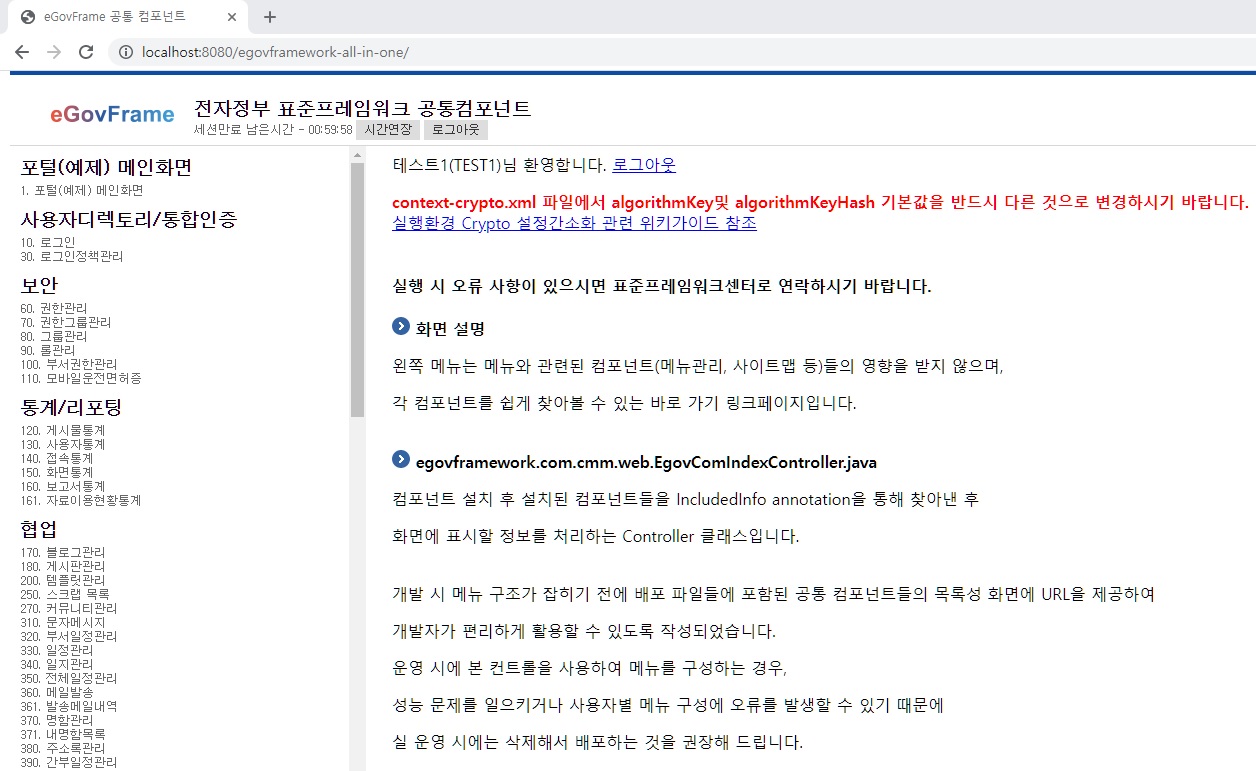Select the eGovFrame 공통 컴포넌트 browser tab
1256x771 pixels.
coord(120,17)
